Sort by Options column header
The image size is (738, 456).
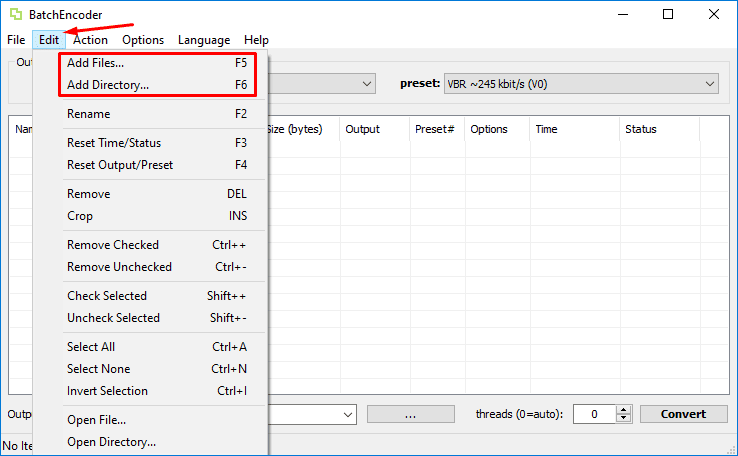[497, 129]
